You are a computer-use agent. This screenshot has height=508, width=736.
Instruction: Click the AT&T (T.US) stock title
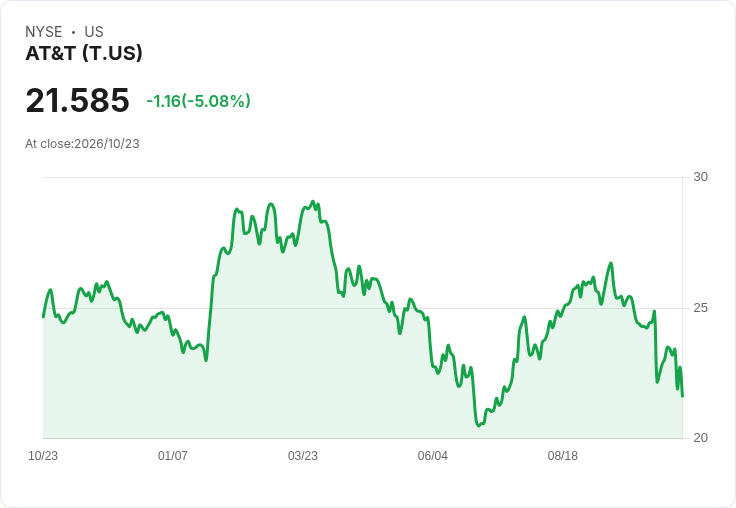click(x=84, y=53)
